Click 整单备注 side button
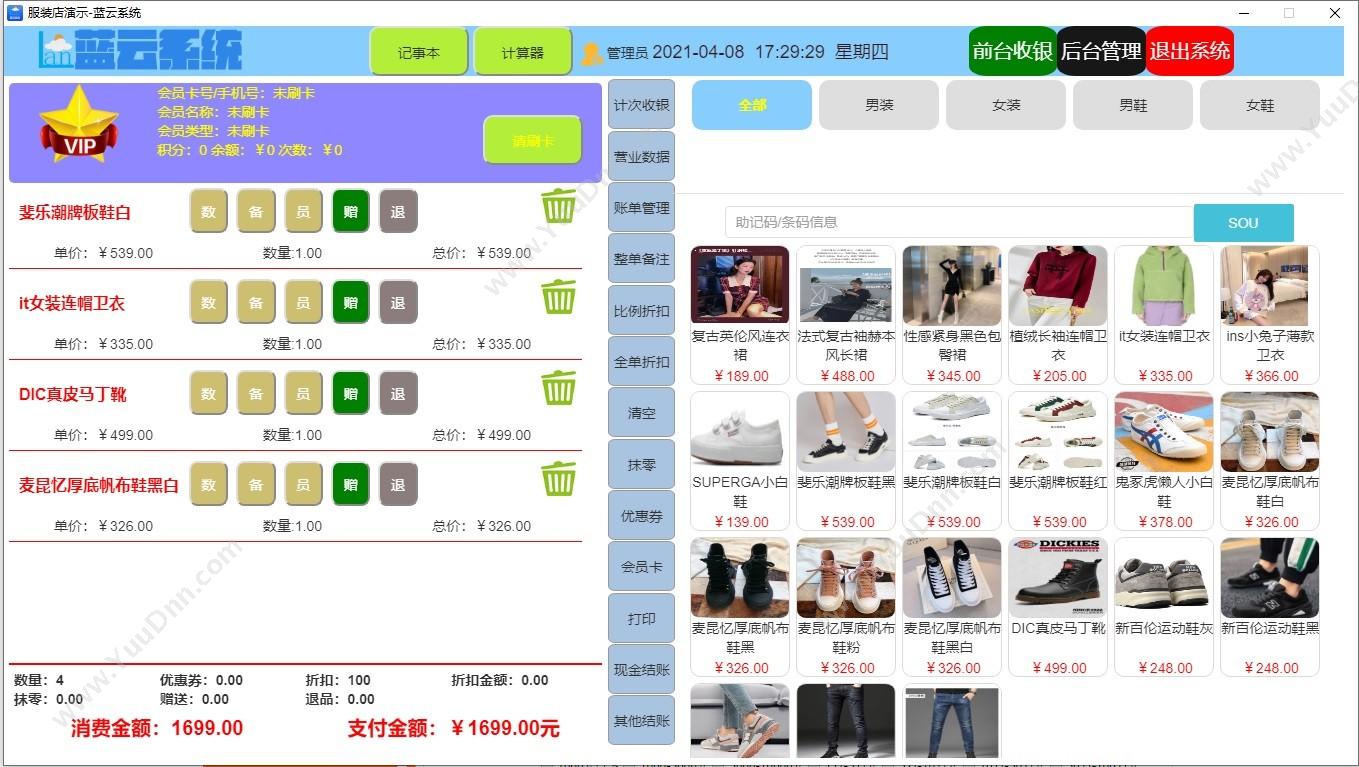 (641, 259)
